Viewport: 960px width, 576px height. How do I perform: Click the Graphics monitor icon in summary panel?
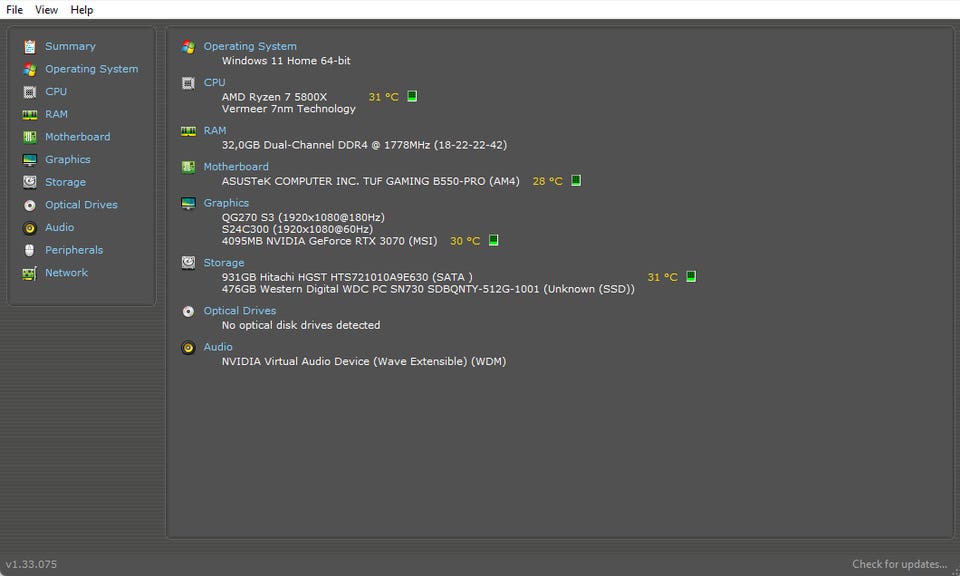(188, 203)
